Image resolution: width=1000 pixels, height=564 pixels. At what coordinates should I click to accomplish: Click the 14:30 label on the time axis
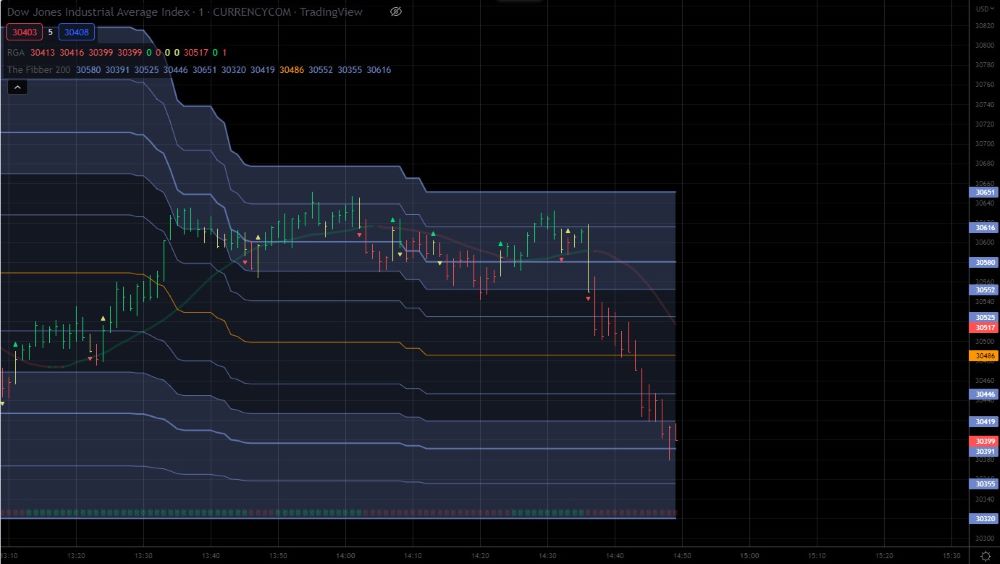pyautogui.click(x=547, y=556)
